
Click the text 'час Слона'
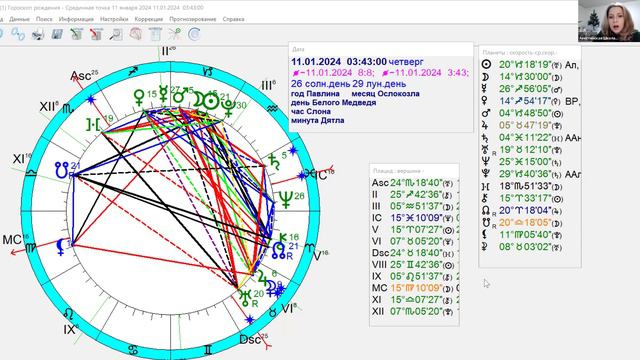point(311,111)
